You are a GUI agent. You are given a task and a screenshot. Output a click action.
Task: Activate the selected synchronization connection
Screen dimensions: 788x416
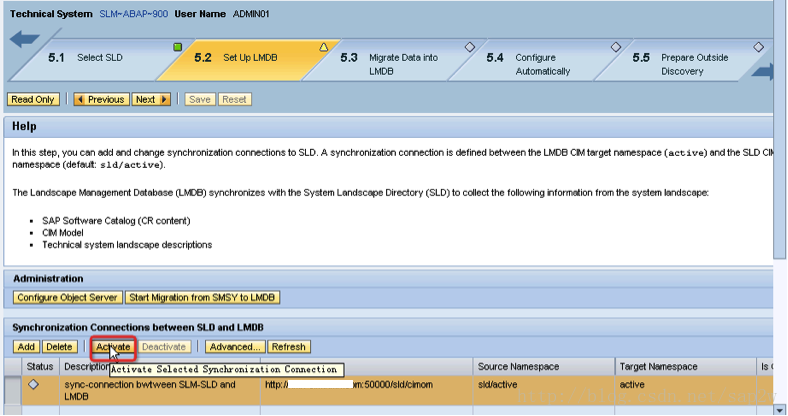click(x=113, y=347)
